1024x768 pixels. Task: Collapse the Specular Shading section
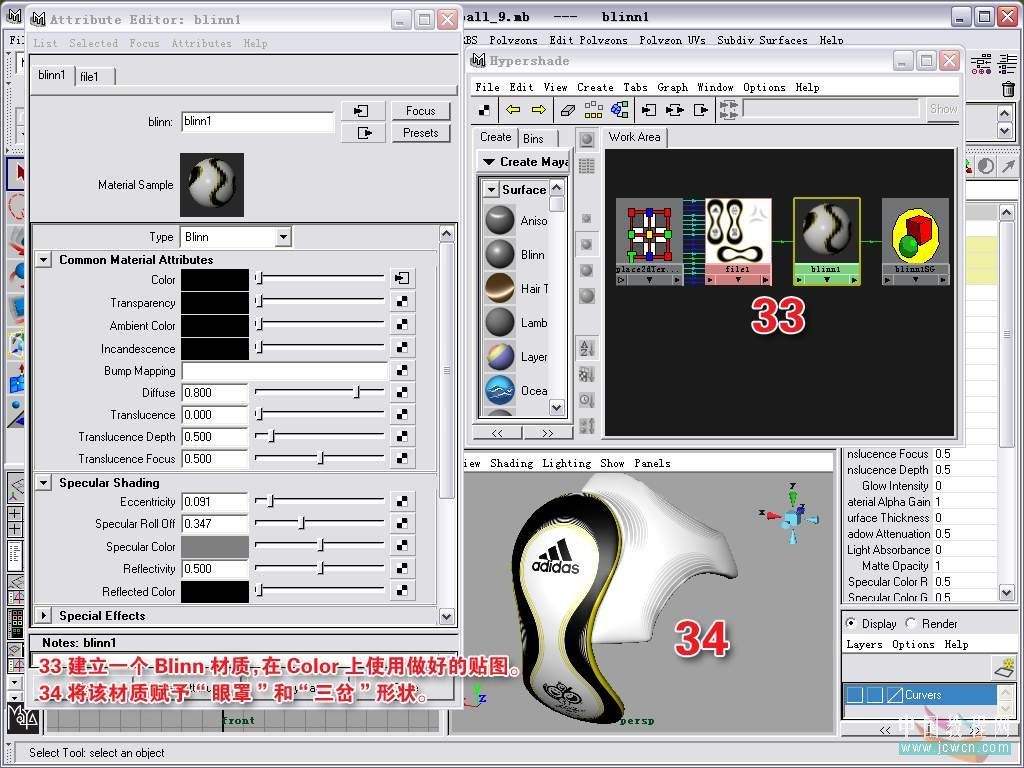tap(43, 483)
